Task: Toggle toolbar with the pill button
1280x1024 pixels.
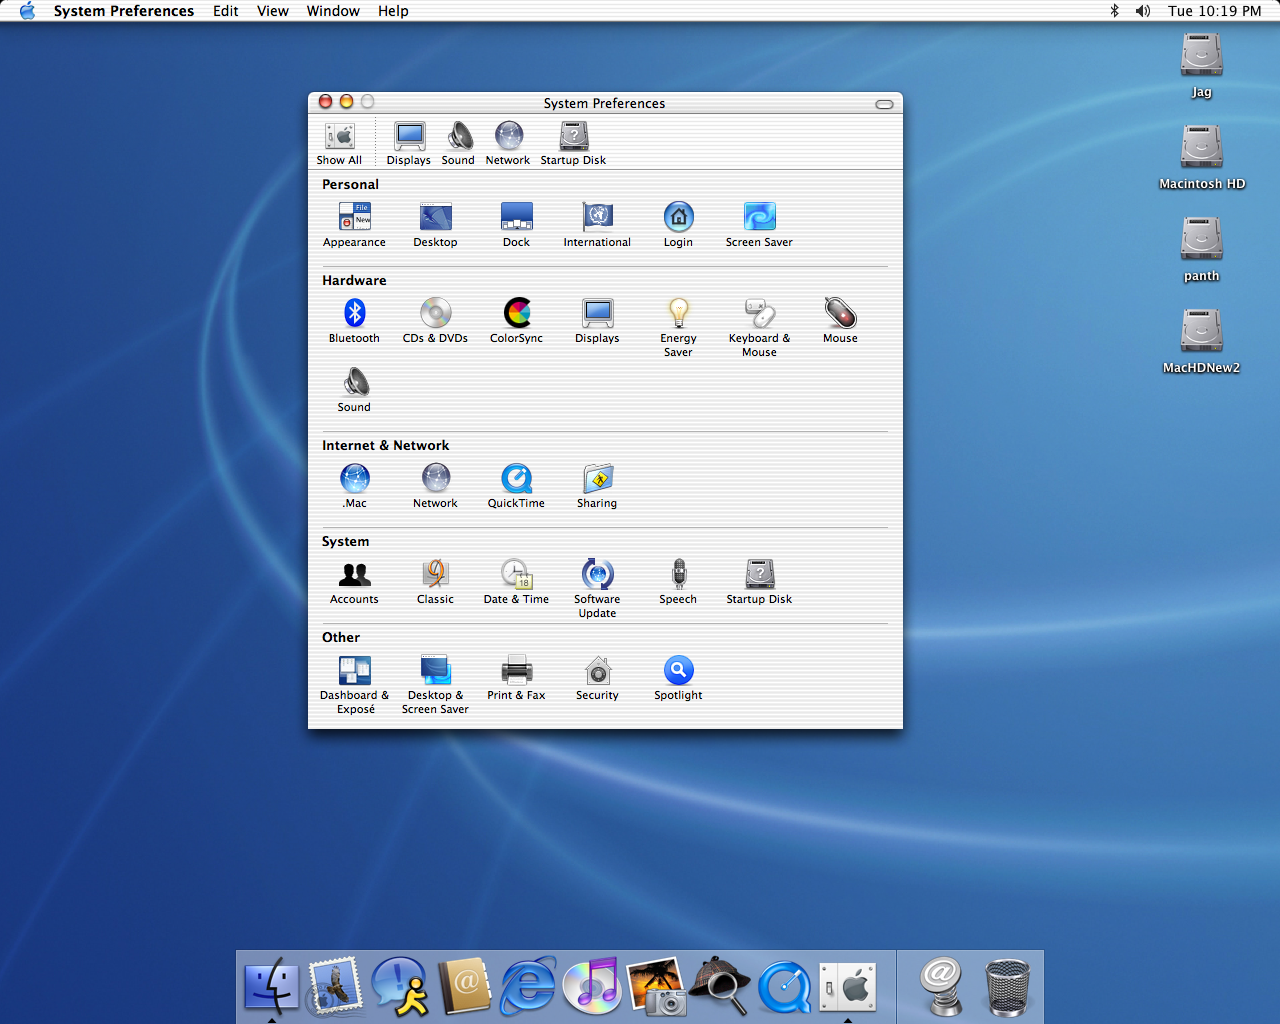Action: (x=884, y=104)
